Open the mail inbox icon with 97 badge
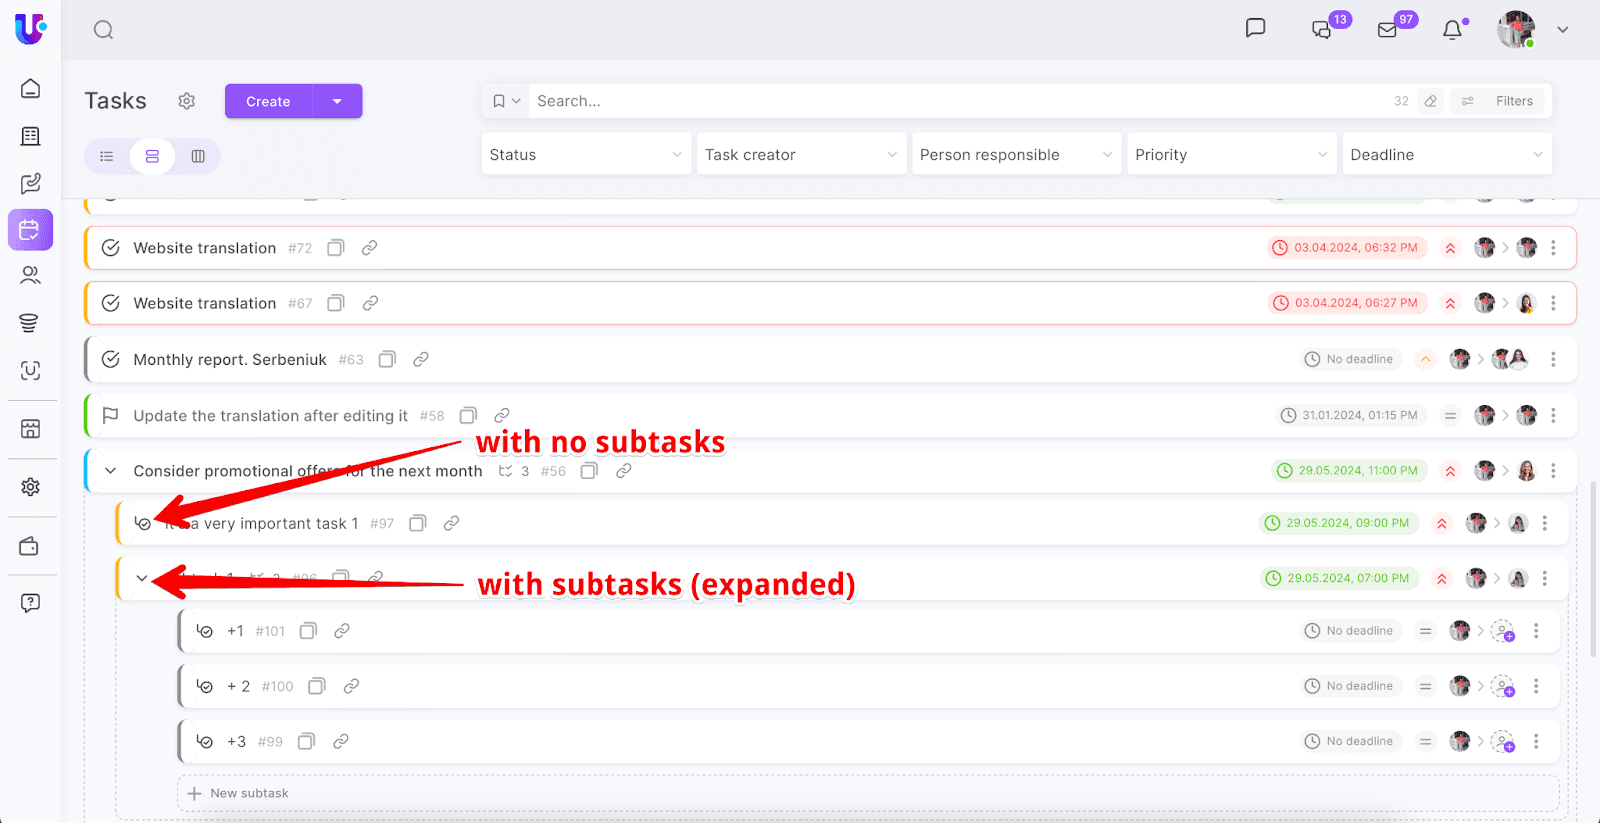The height and width of the screenshot is (823, 1600). [x=1387, y=30]
